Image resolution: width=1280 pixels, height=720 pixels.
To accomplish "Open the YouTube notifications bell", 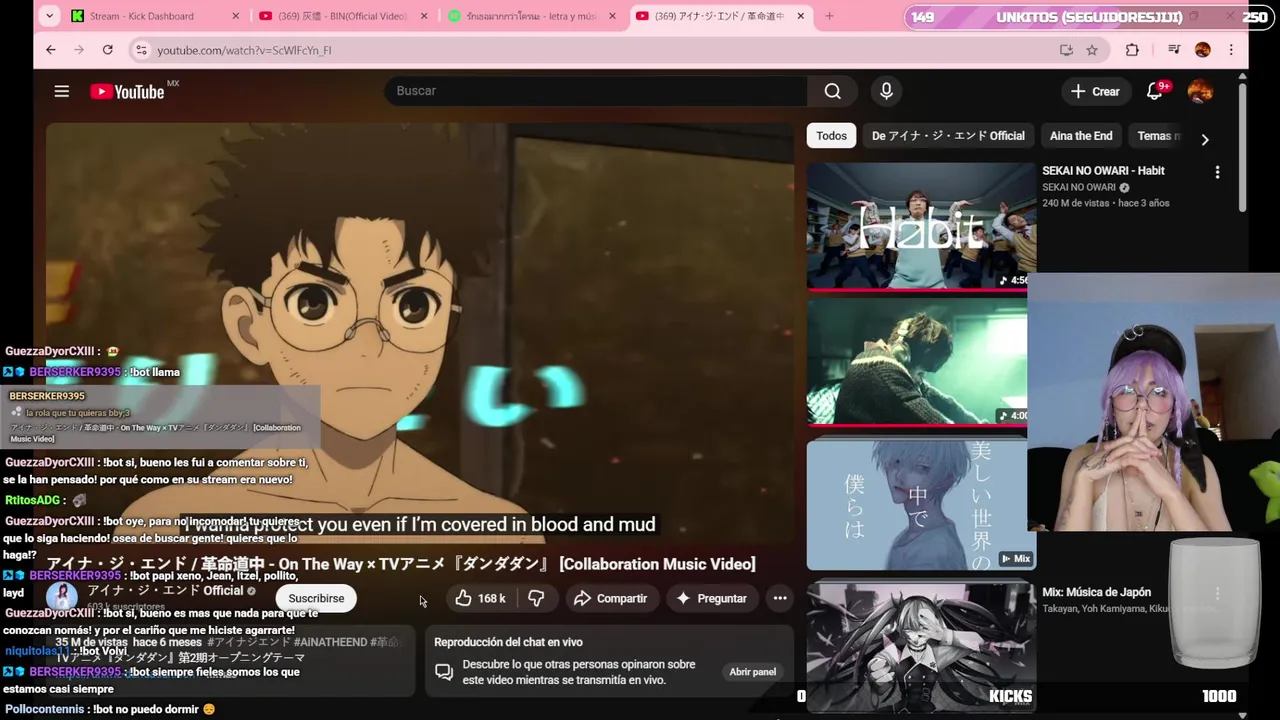I will pos(1154,91).
